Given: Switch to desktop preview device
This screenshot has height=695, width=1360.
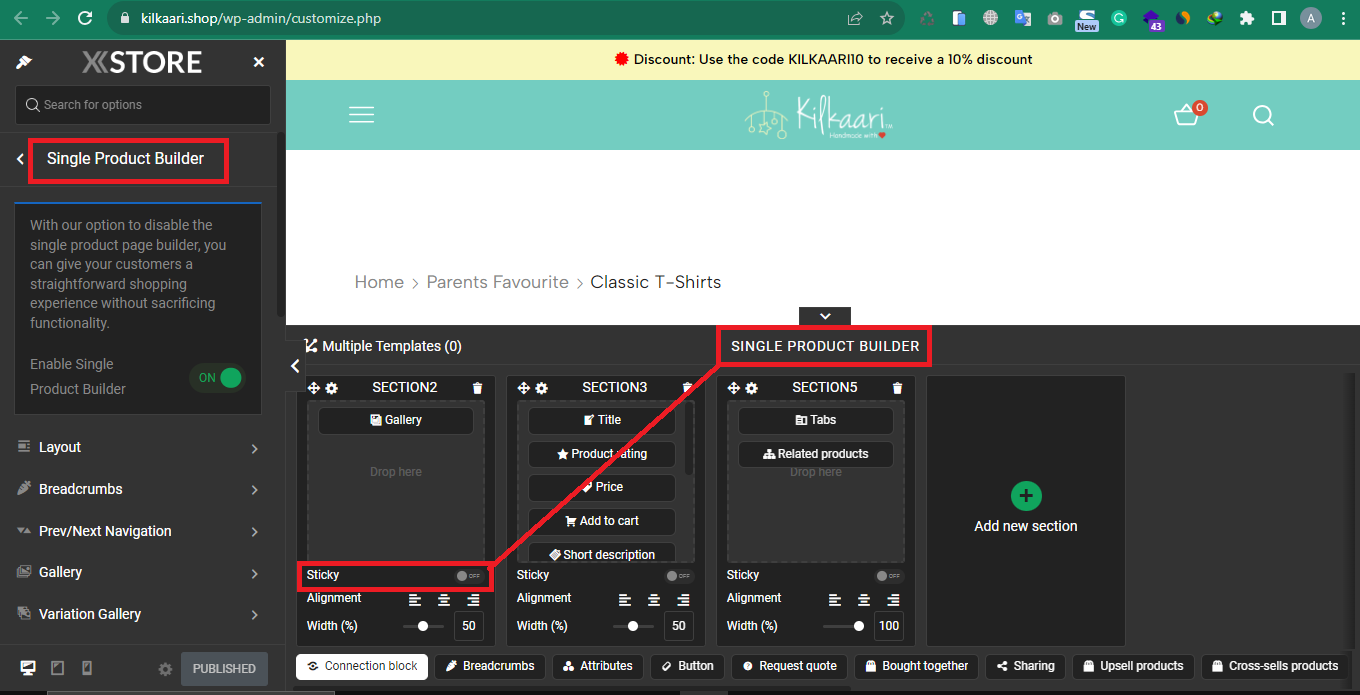Looking at the screenshot, I should pyautogui.click(x=28, y=668).
